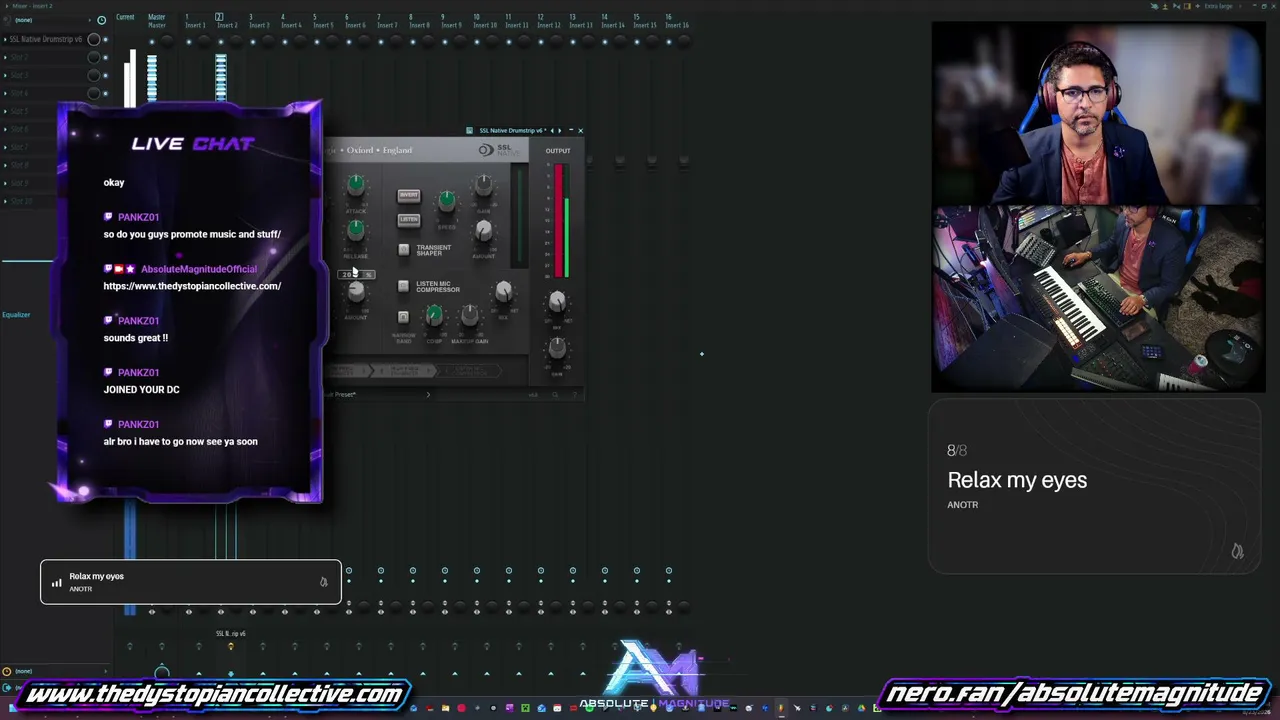
Task: Click the Insert 2 SSL plugin label below fader
Action: [x=231, y=634]
